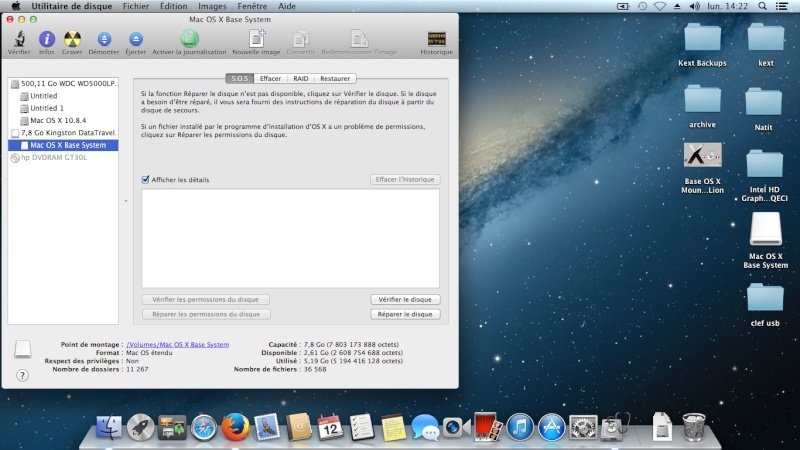The height and width of the screenshot is (450, 800).
Task: Click Activer la journalisation toolbar icon
Action: [189, 39]
